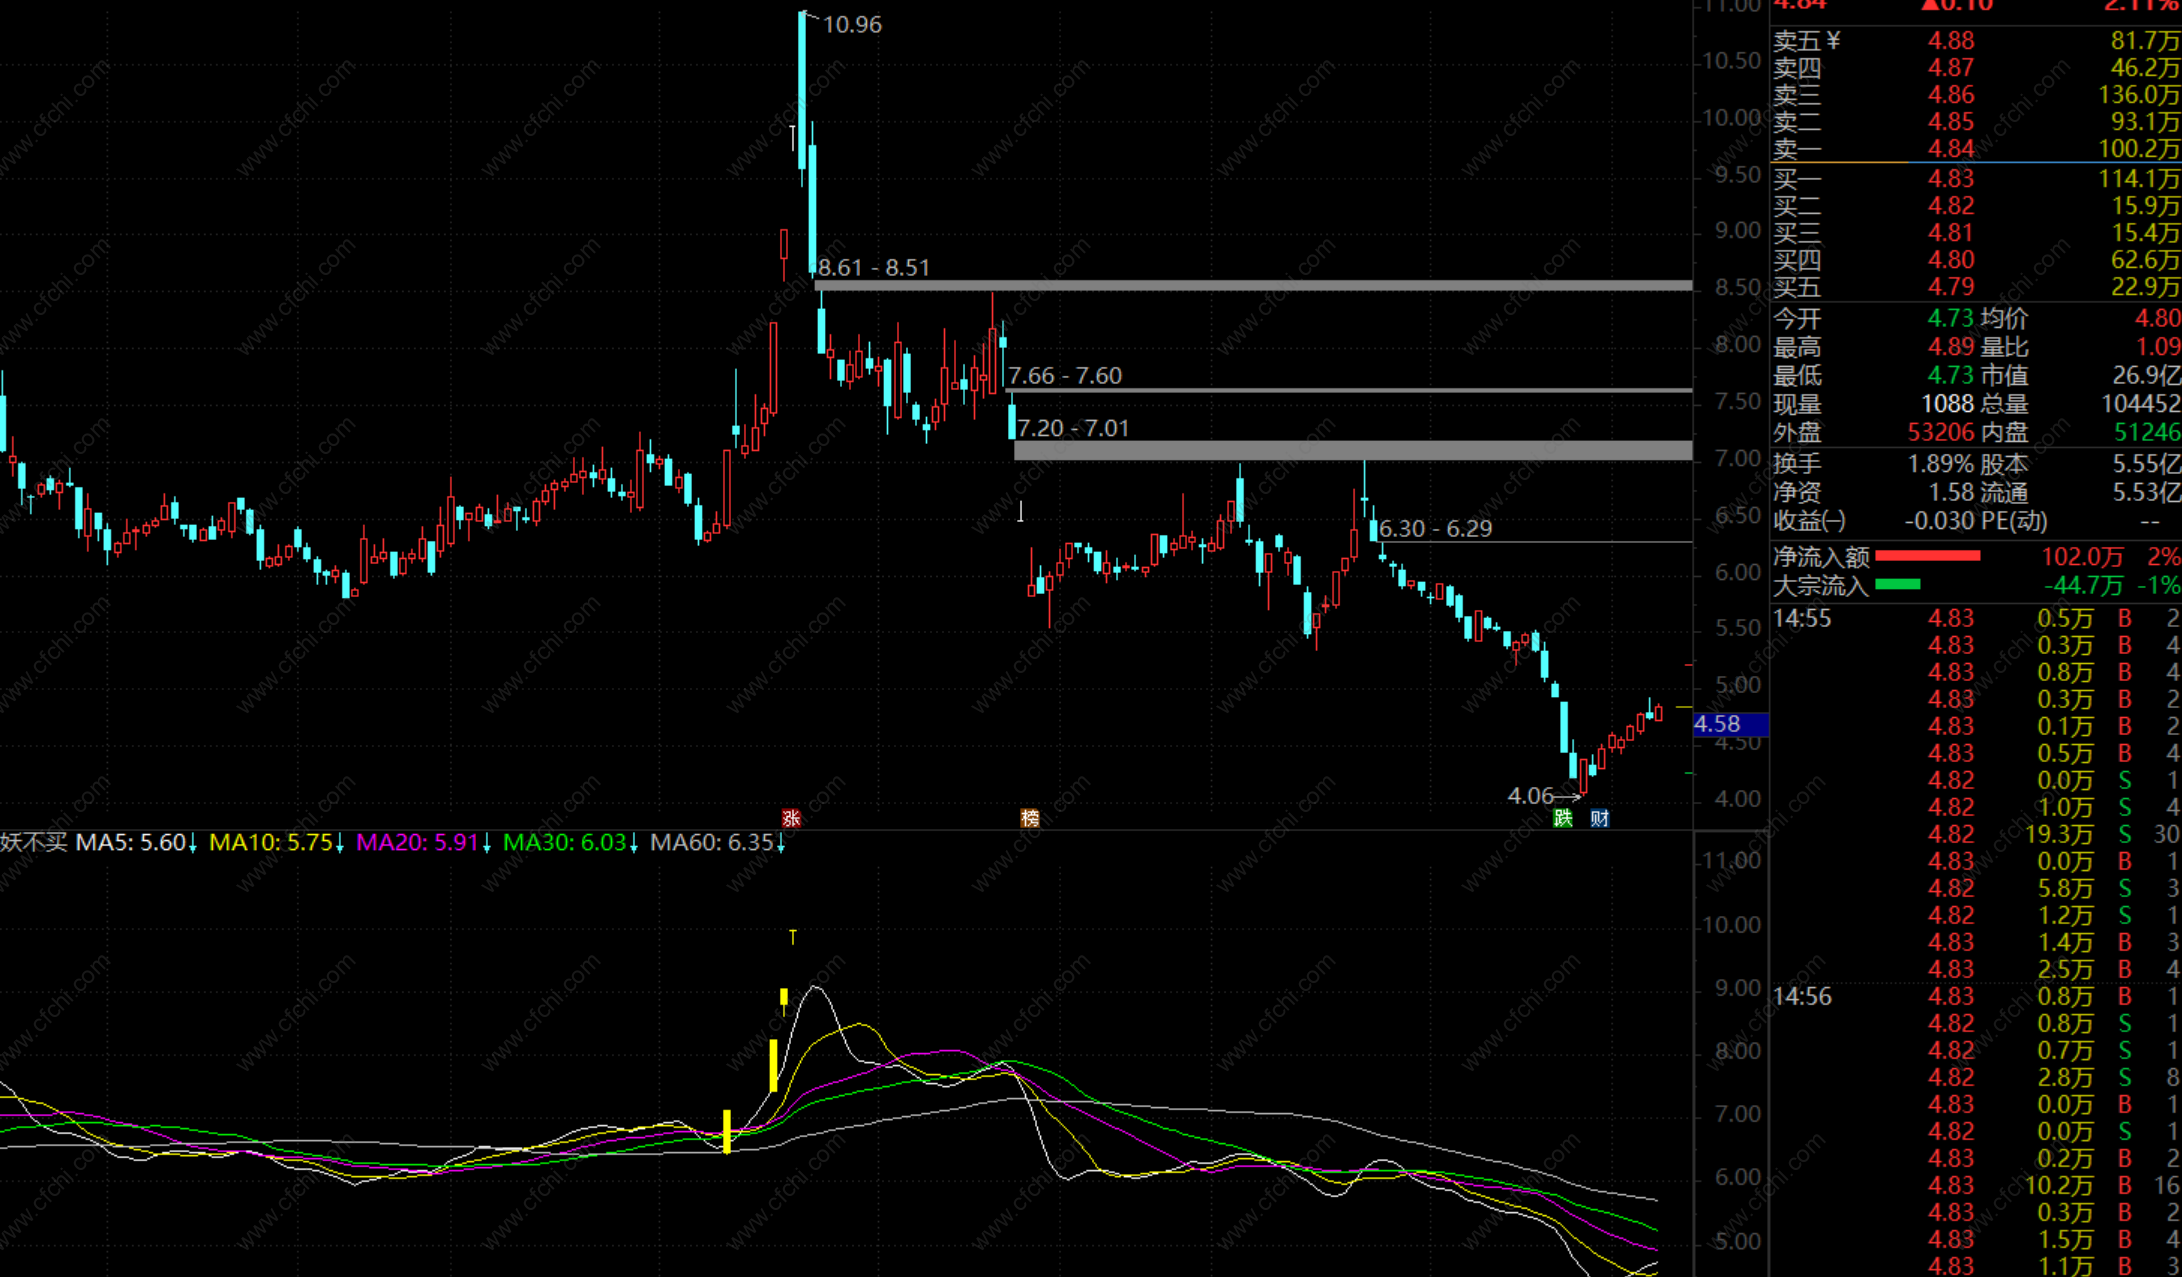Click the down arrow after MA60 value
Image resolution: width=2182 pixels, height=1277 pixels.
pos(781,845)
